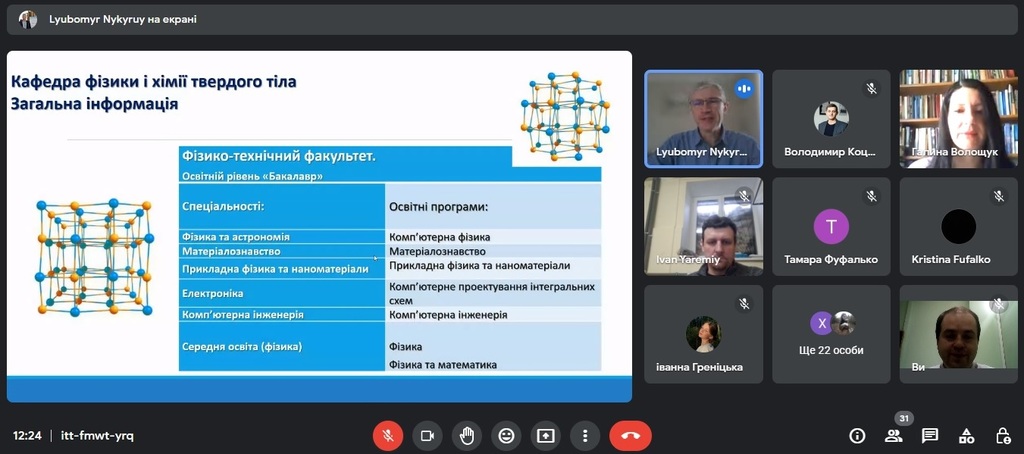Toggle the camera on or off
Viewport: 1024px width, 454px height.
427,436
